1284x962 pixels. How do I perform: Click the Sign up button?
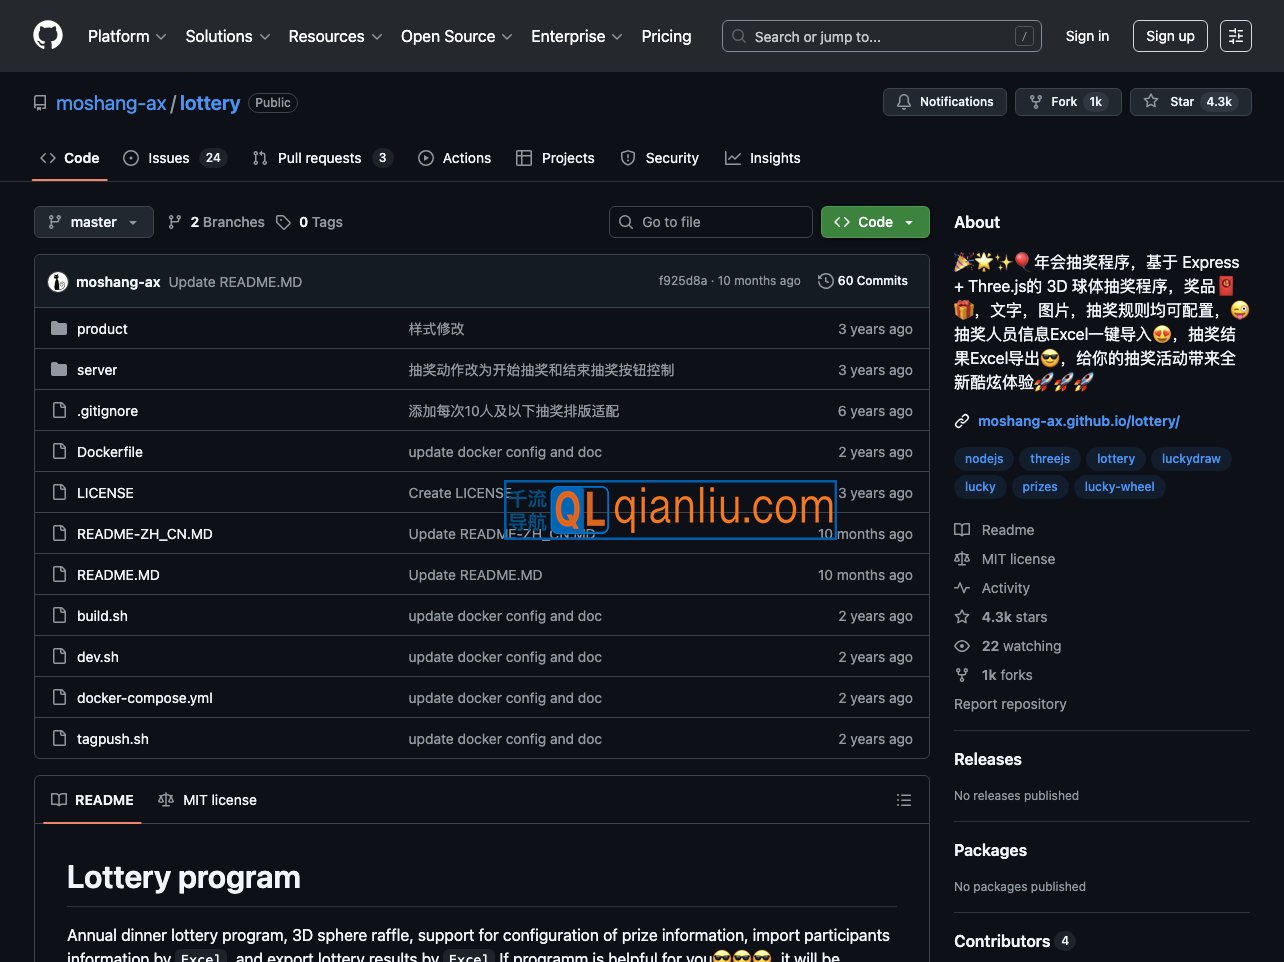tap(1169, 36)
